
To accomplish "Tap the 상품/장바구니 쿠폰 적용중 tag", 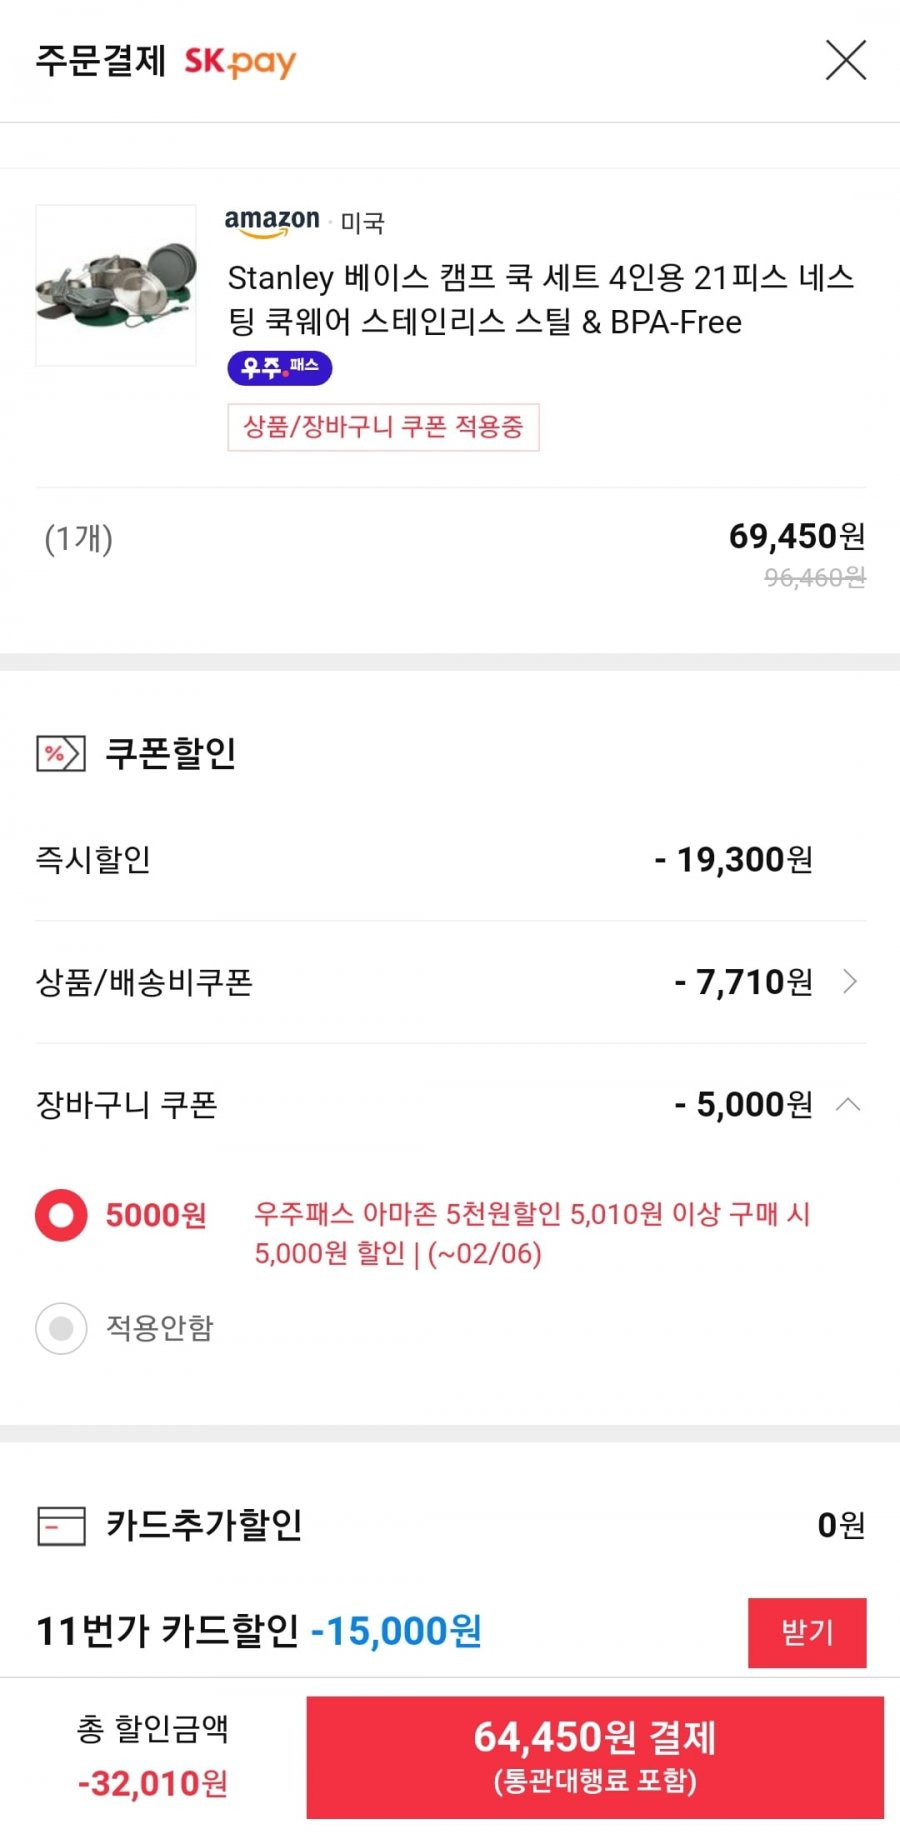I will click(384, 427).
